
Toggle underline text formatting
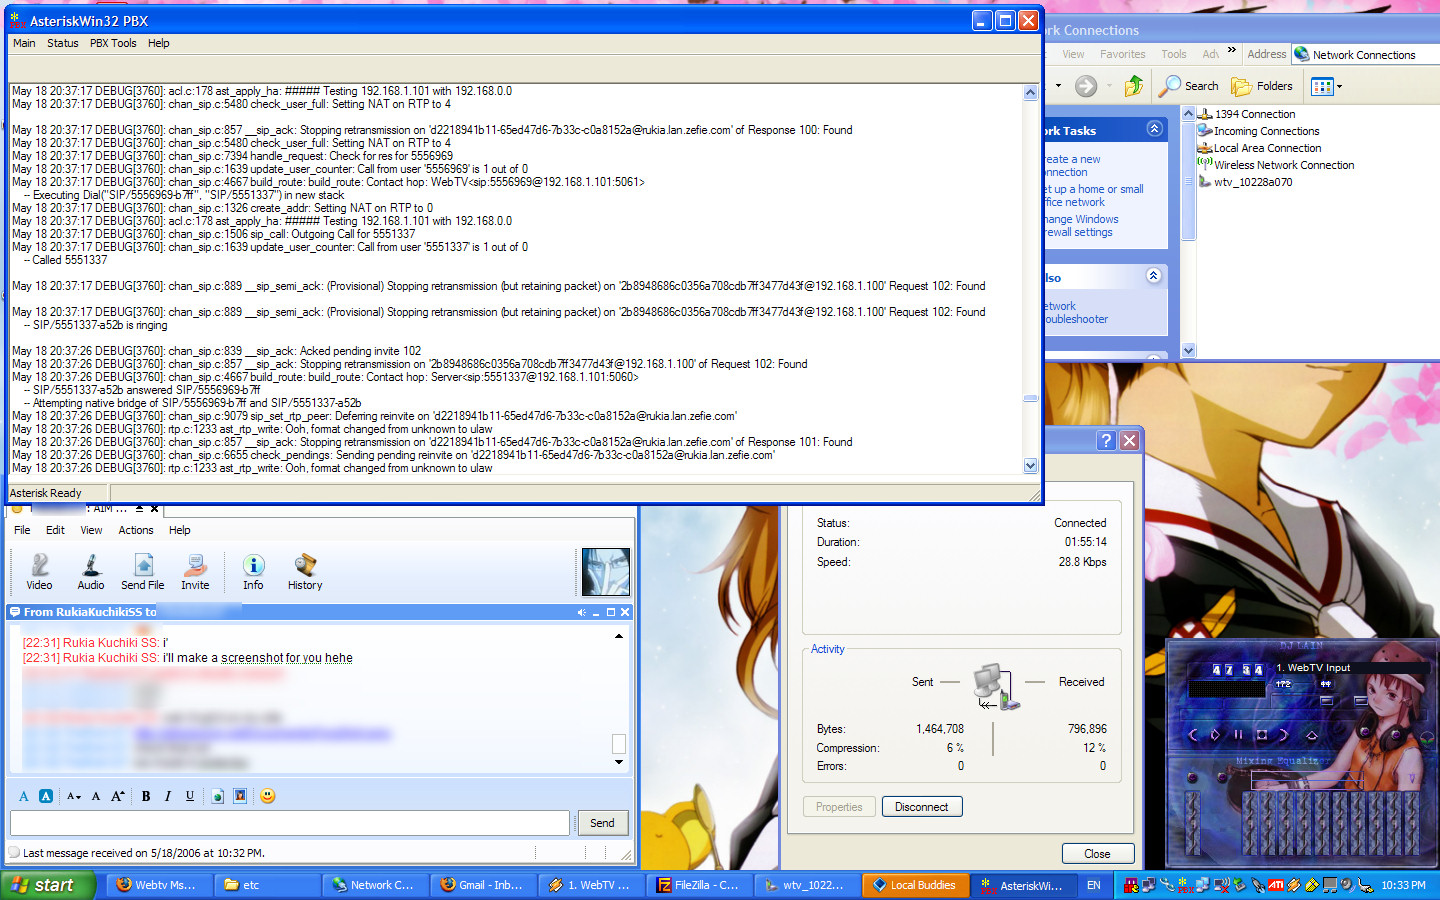point(190,796)
